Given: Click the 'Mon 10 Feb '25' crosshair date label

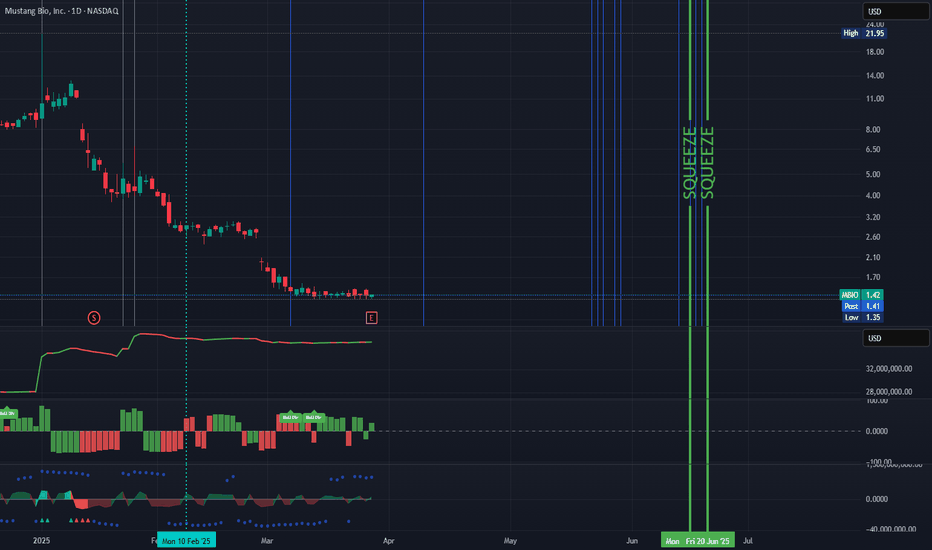Looking at the screenshot, I should click(186, 540).
